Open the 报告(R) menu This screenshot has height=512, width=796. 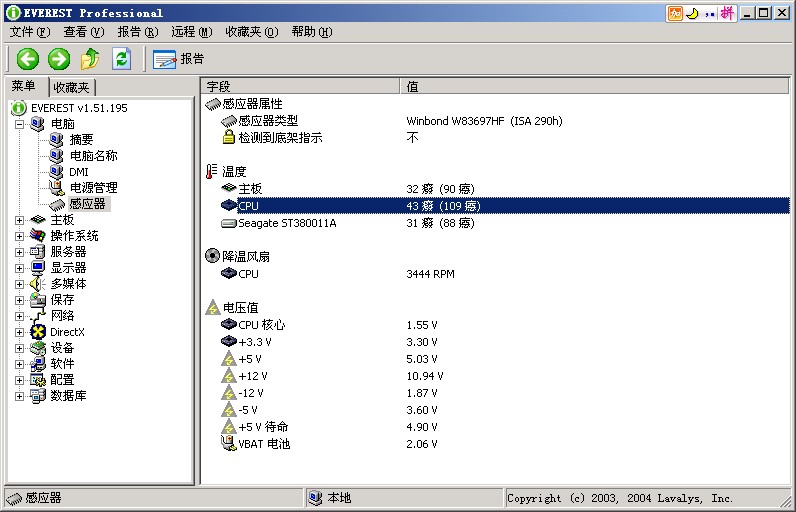click(138, 32)
